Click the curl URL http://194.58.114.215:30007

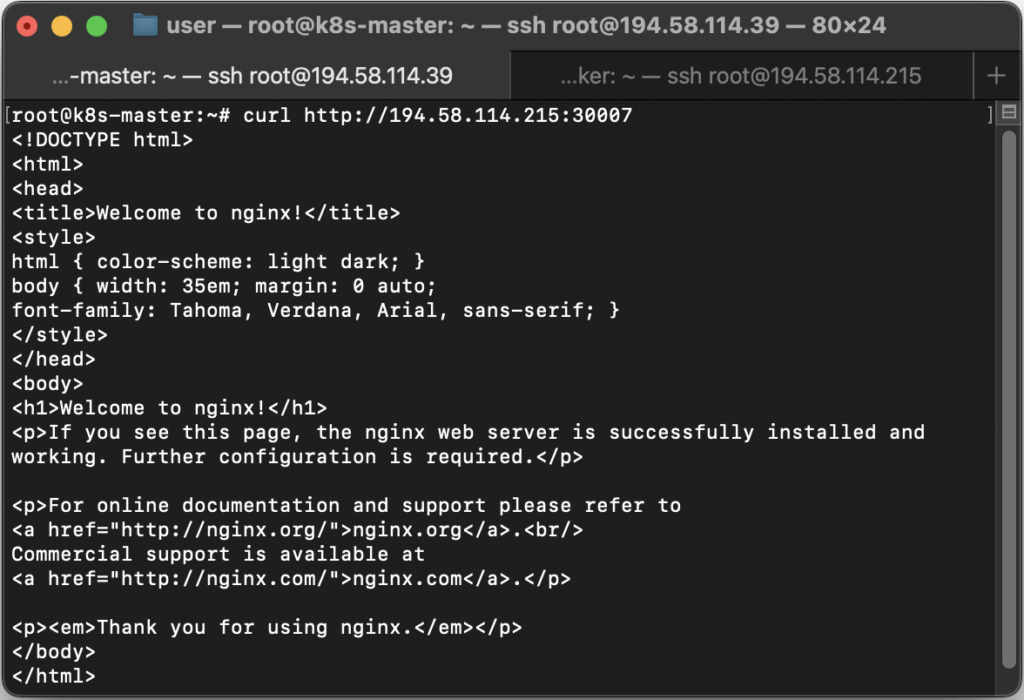tap(468, 116)
